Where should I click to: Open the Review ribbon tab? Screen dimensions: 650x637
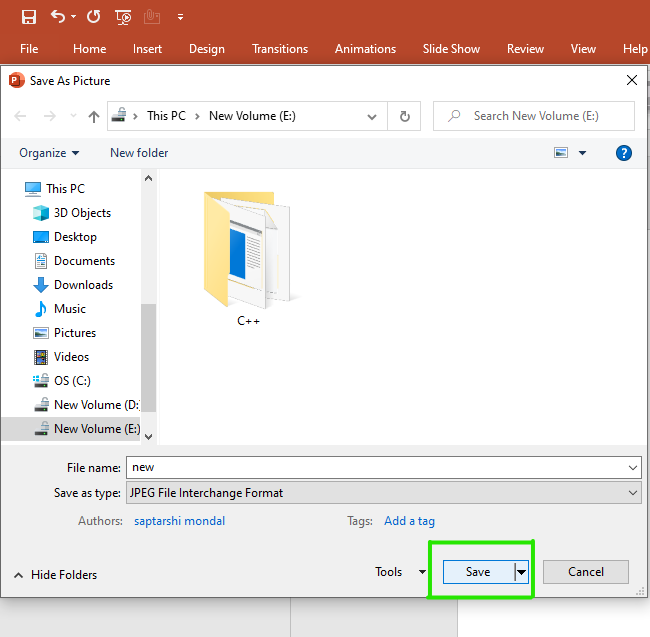pos(525,49)
